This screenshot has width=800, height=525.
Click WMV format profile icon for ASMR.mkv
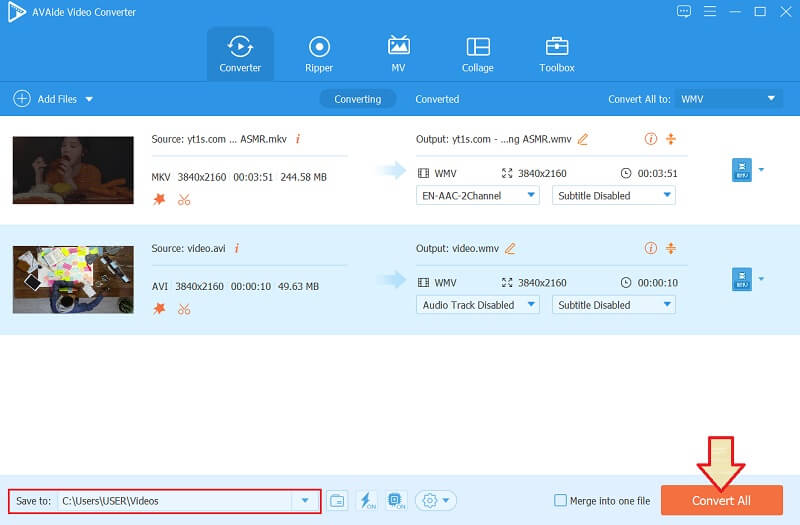[741, 170]
